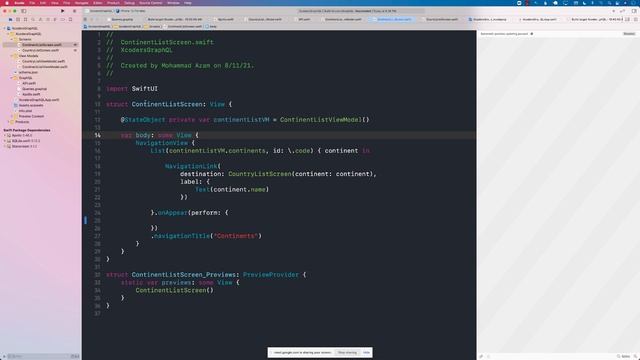Open the Symbol navigator icon
The height and width of the screenshot is (360, 640).
25,19
